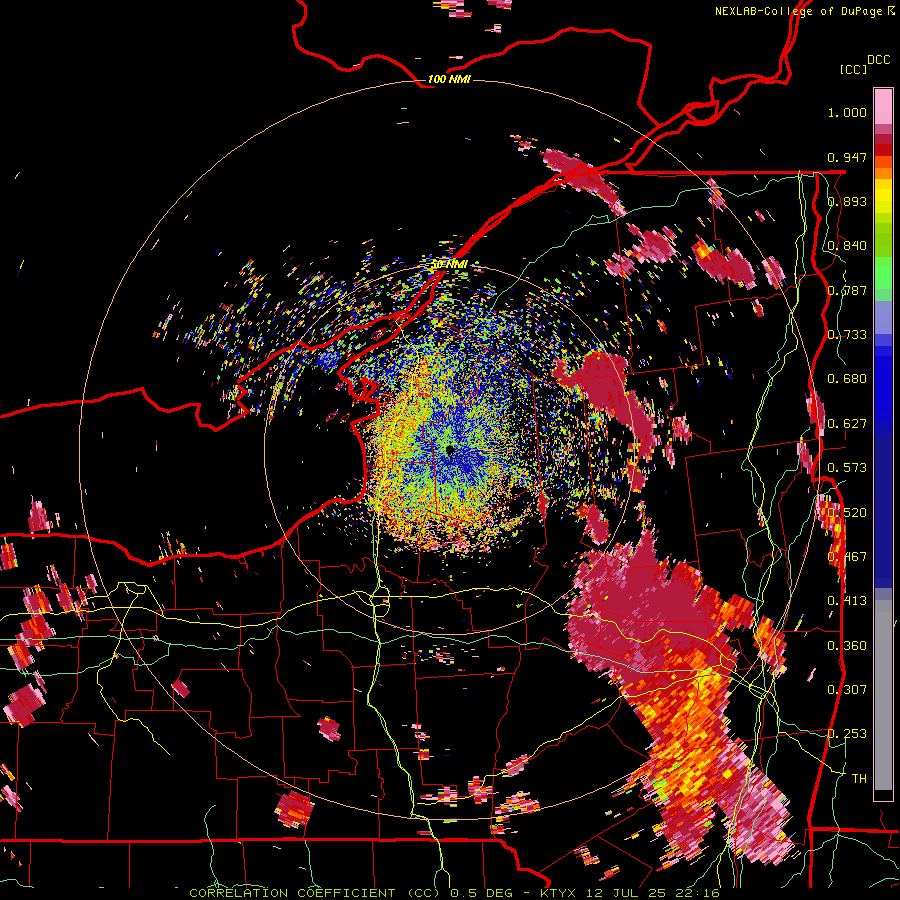Viewport: 900px width, 900px height.
Task: Click the DCC label above the scale
Action: tap(878, 60)
